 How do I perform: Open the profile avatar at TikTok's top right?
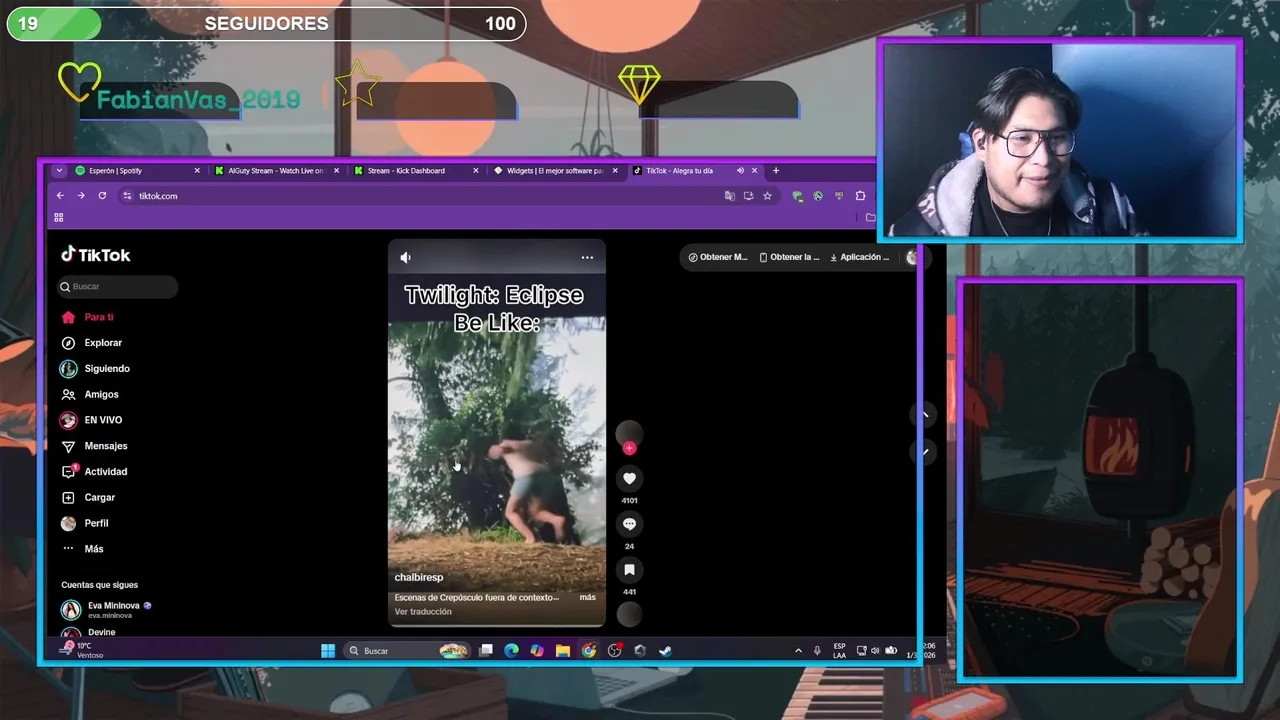911,257
